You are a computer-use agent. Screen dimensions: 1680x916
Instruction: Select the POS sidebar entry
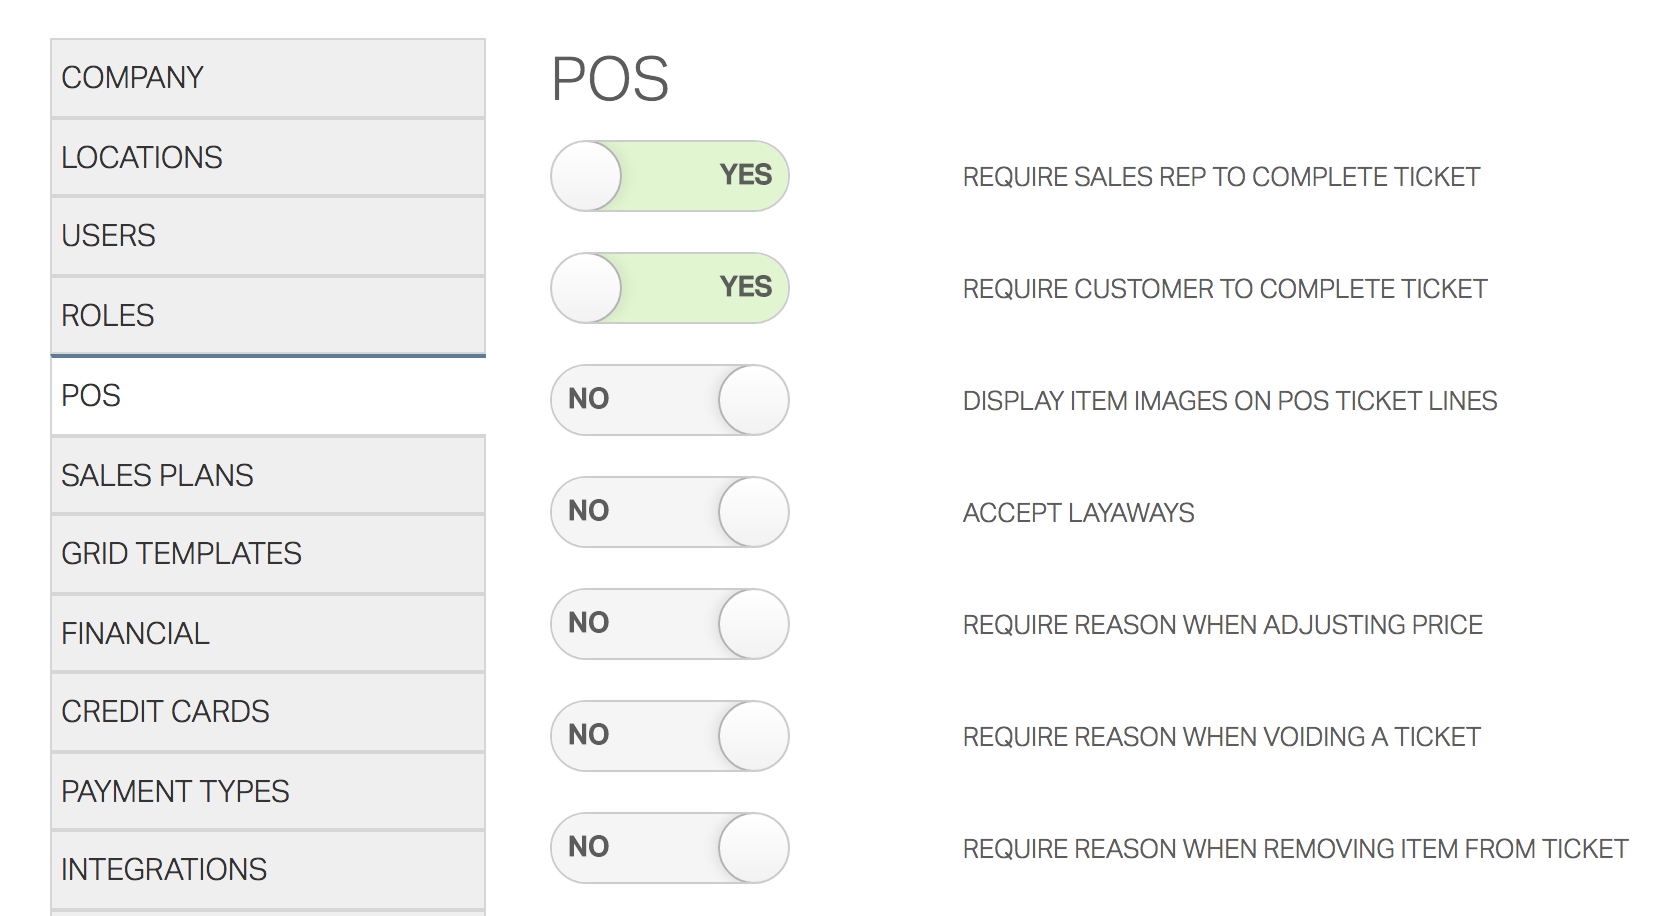(266, 396)
